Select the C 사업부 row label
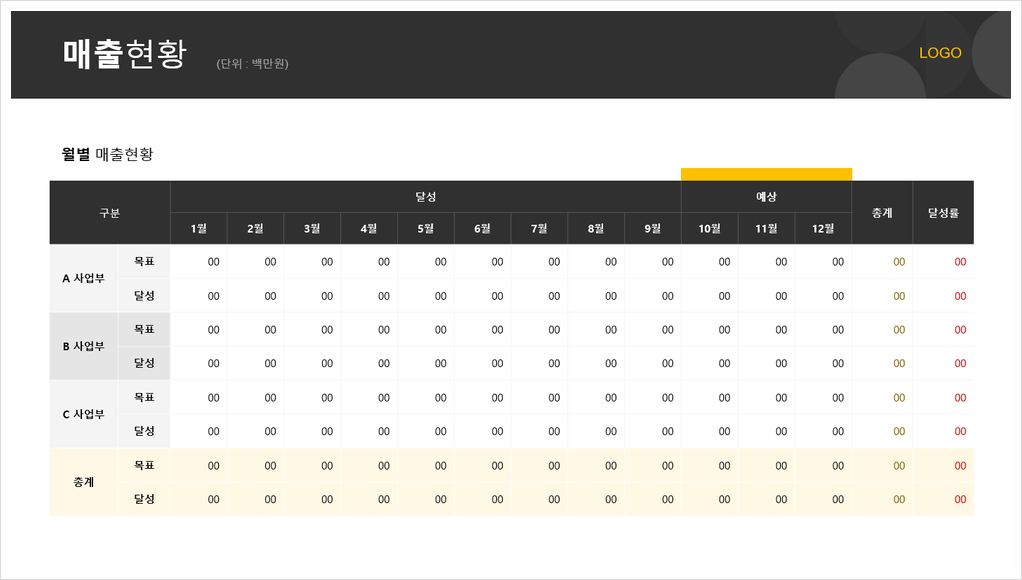The width and height of the screenshot is (1022, 580). (x=83, y=414)
